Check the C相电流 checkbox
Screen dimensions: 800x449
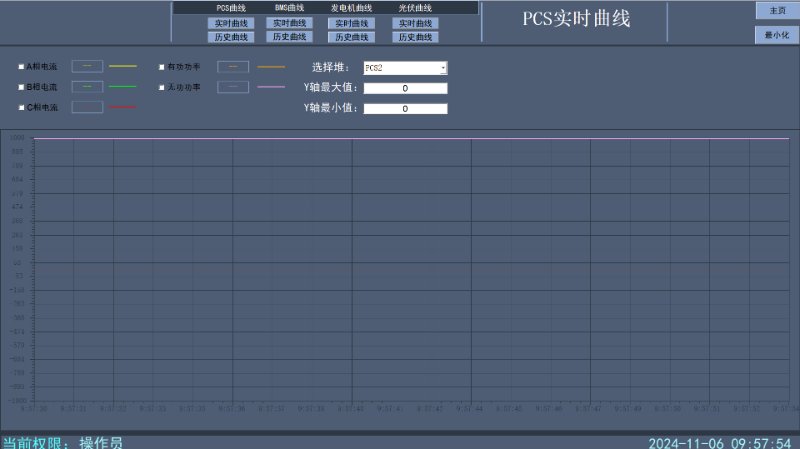[x=21, y=107]
